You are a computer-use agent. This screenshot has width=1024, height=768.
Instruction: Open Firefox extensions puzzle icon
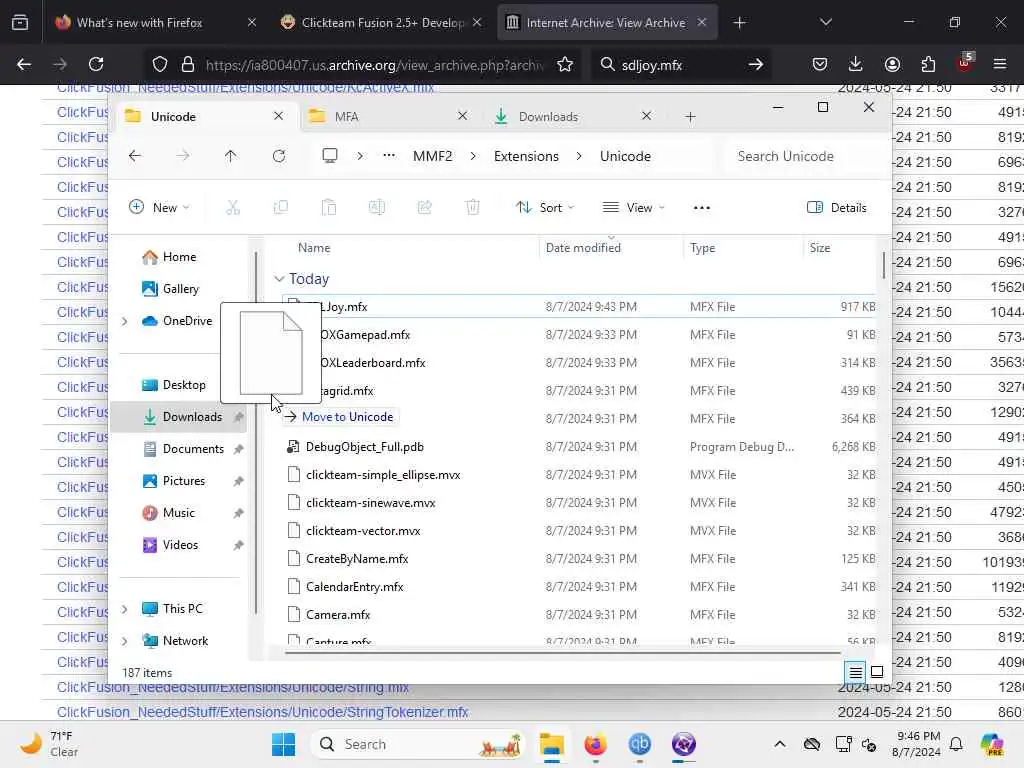pyautogui.click(x=928, y=64)
